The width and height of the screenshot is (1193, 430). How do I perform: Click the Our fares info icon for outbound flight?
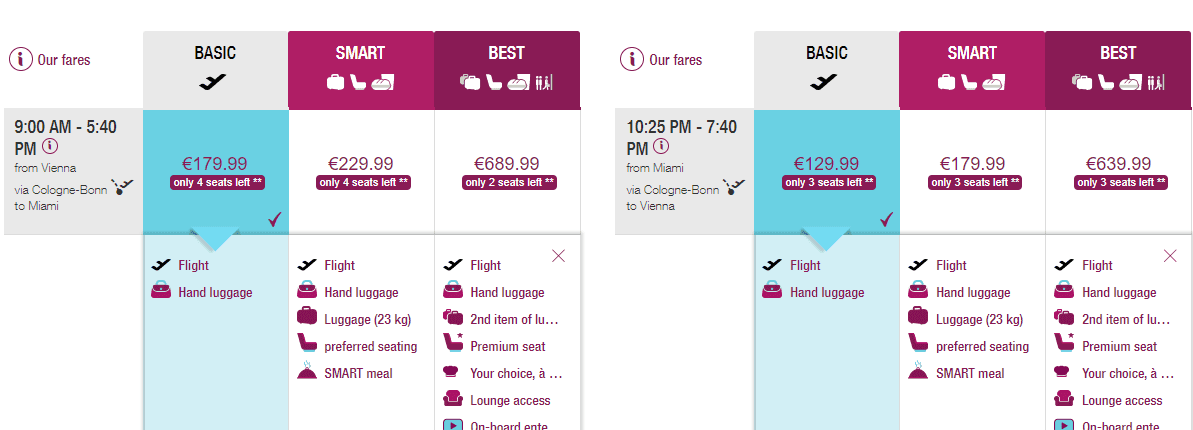(21, 59)
